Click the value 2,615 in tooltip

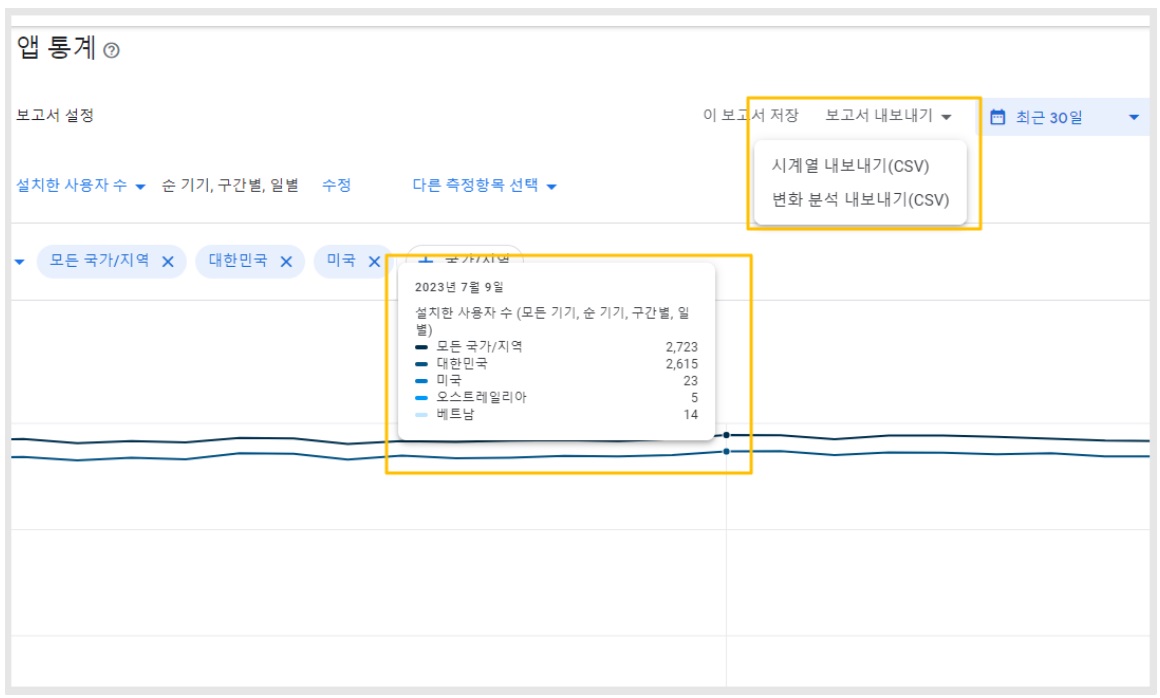(681, 364)
